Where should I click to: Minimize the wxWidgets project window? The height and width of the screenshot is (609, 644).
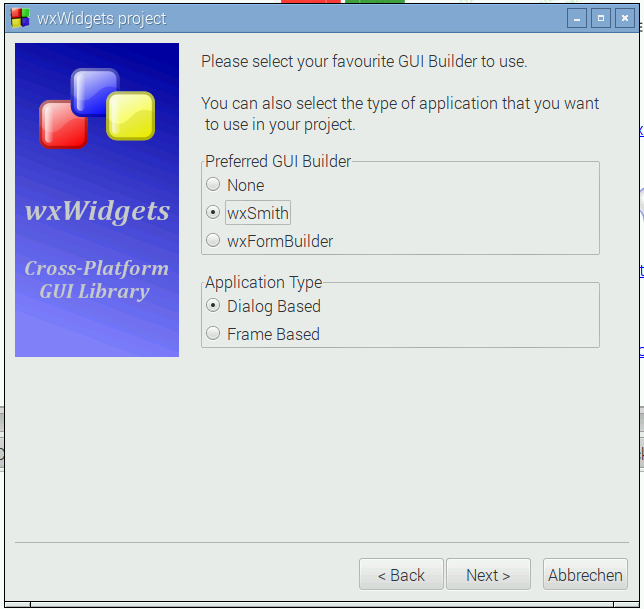click(x=577, y=18)
